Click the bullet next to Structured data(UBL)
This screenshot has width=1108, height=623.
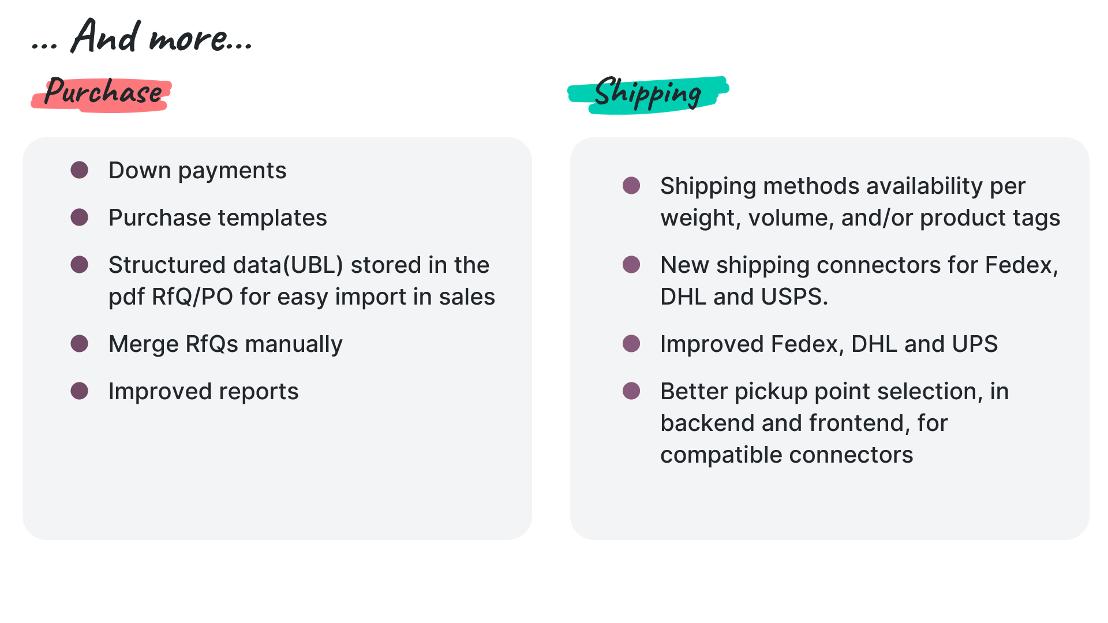click(x=79, y=264)
